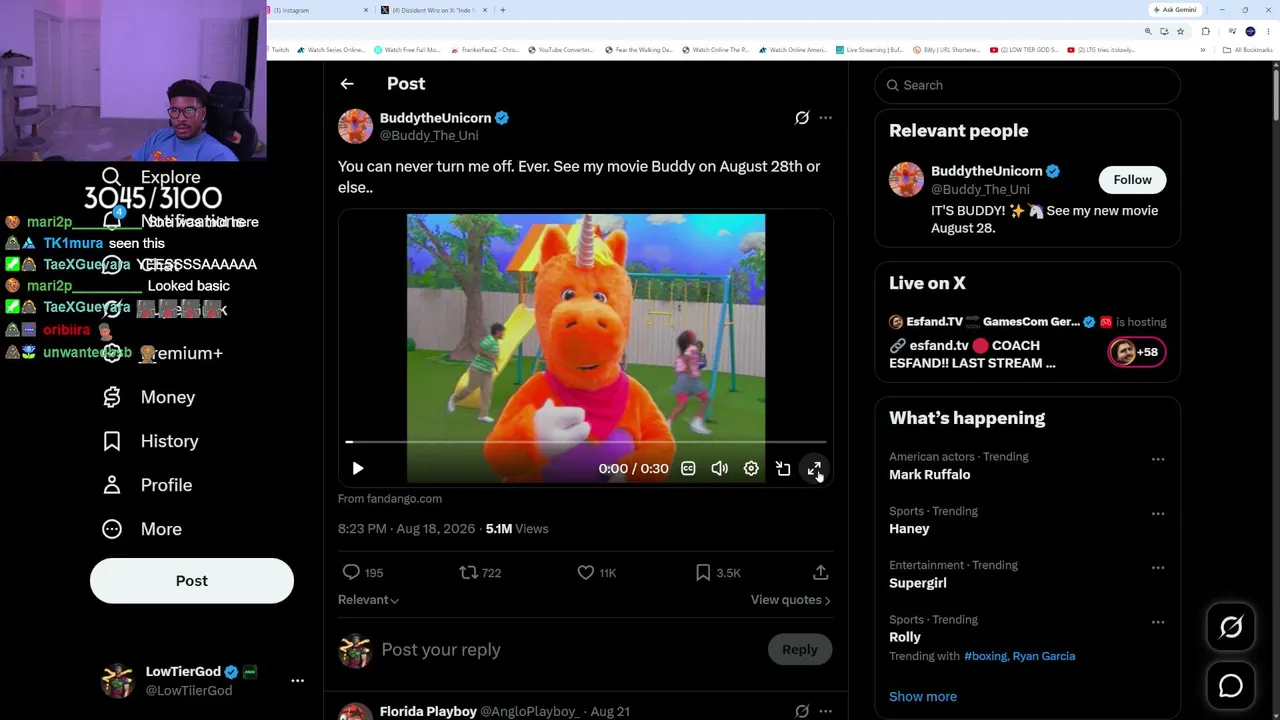Open LowTierGod account options menu

(x=297, y=680)
